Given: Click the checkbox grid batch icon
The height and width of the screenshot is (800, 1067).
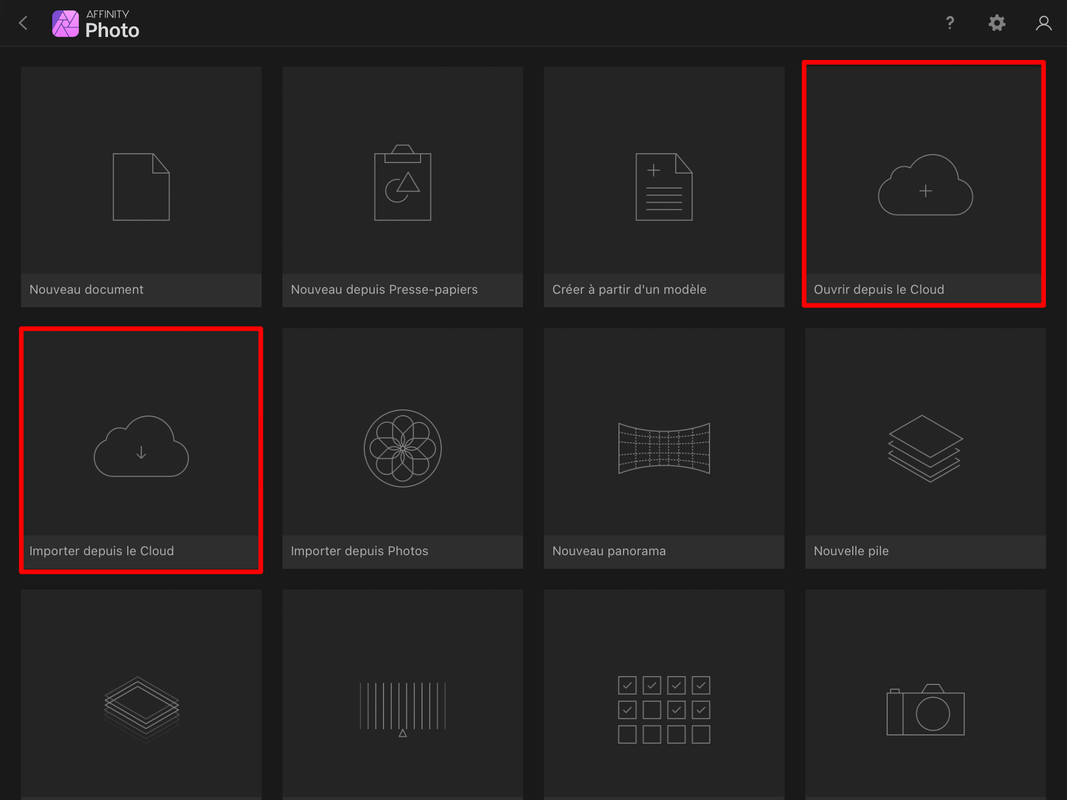Looking at the screenshot, I should (x=664, y=710).
